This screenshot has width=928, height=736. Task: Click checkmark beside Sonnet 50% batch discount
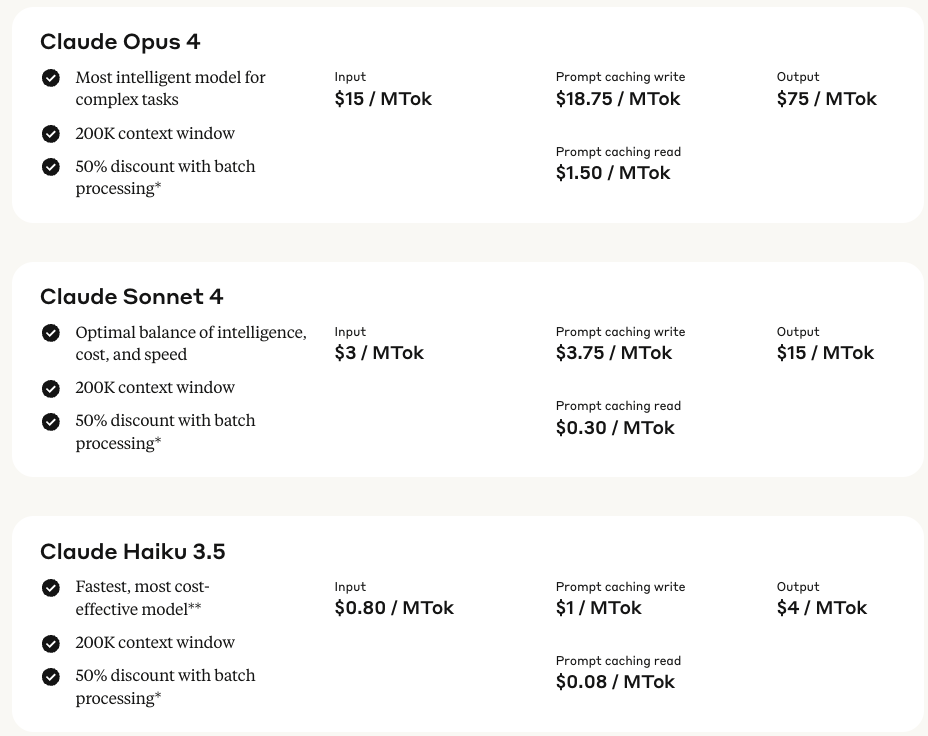(x=51, y=422)
